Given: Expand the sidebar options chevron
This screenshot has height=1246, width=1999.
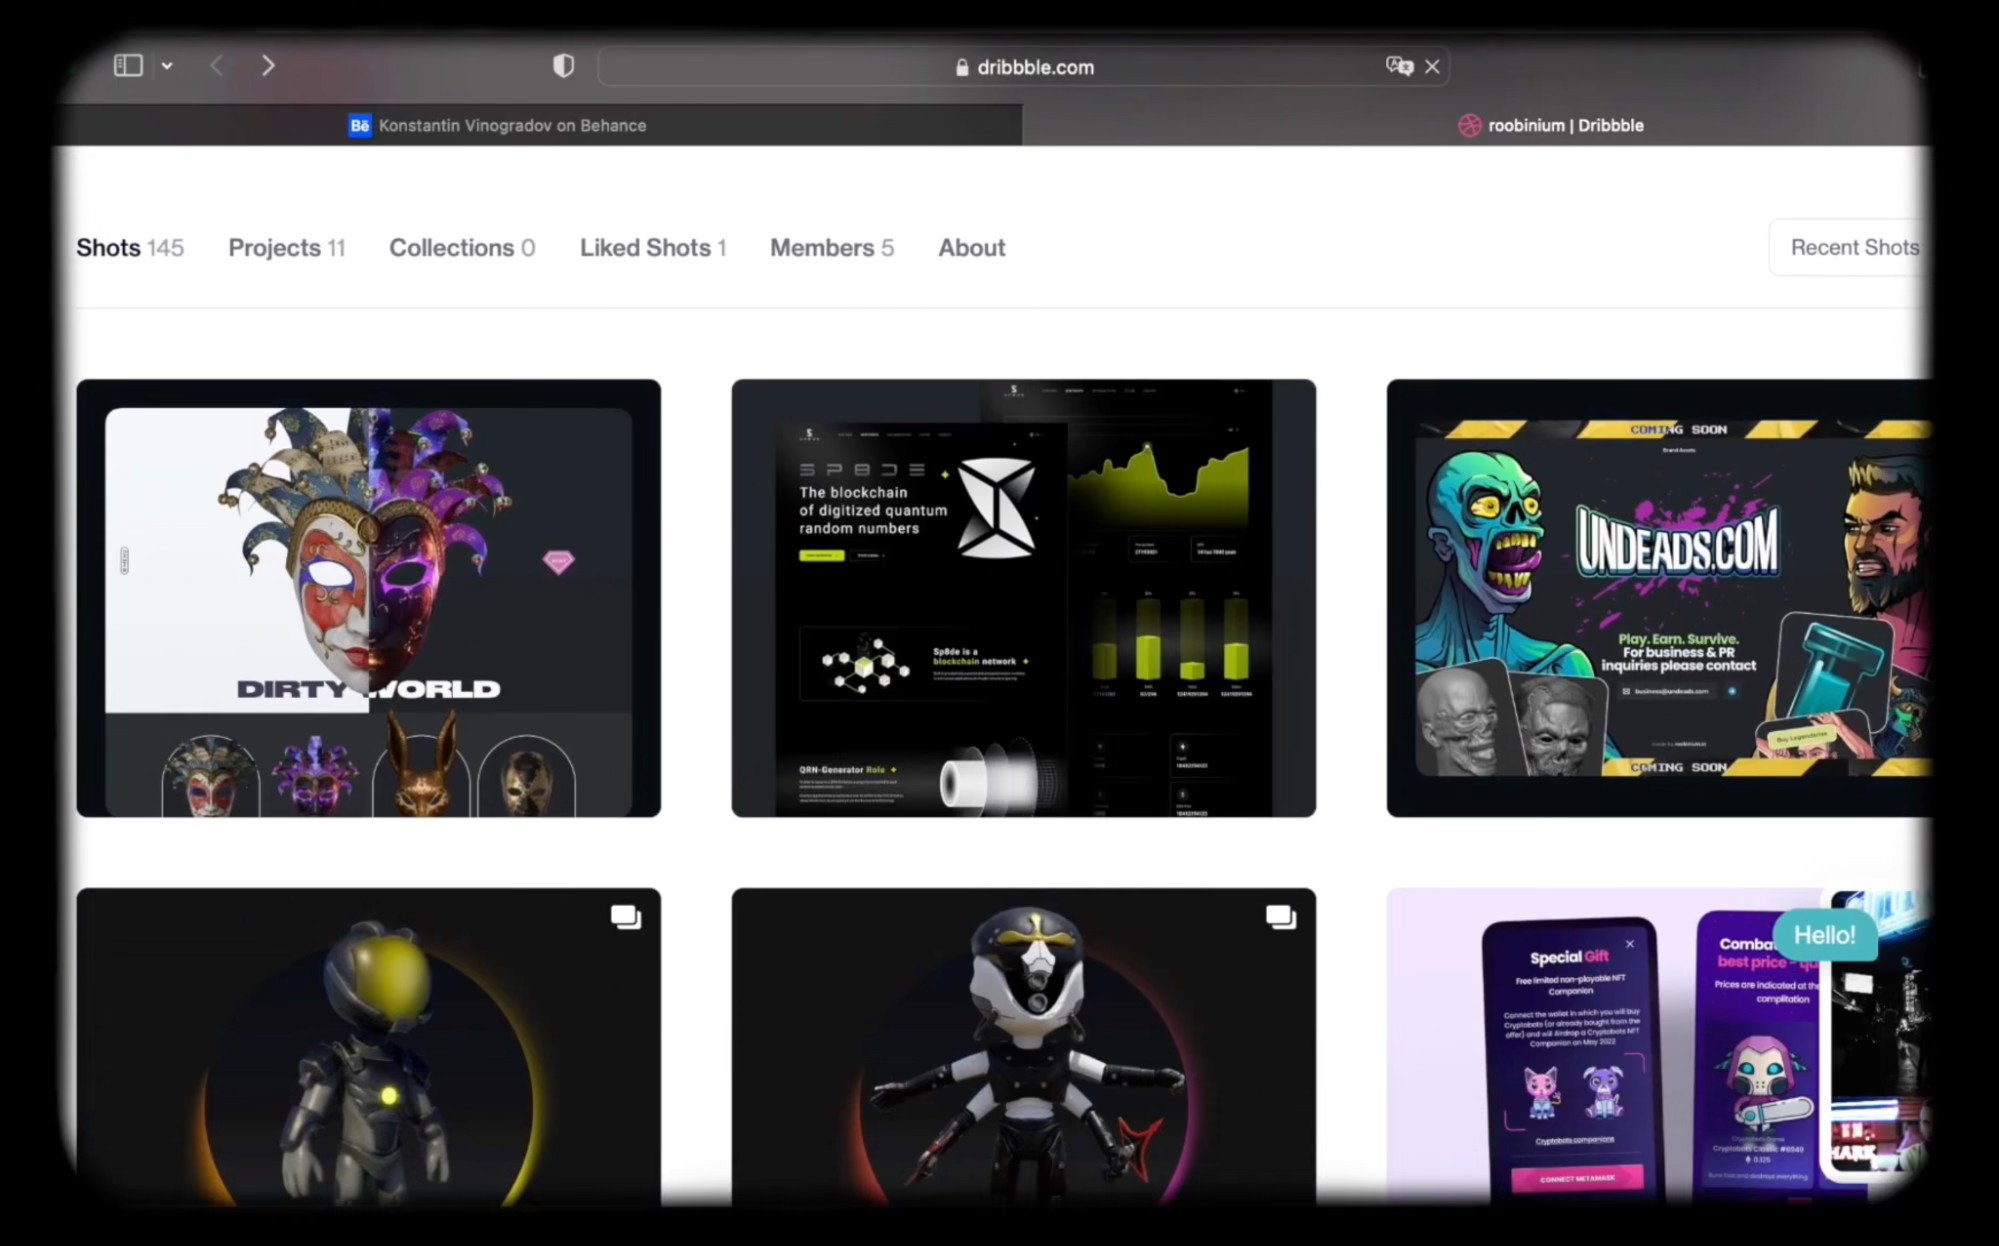Looking at the screenshot, I should (x=167, y=66).
